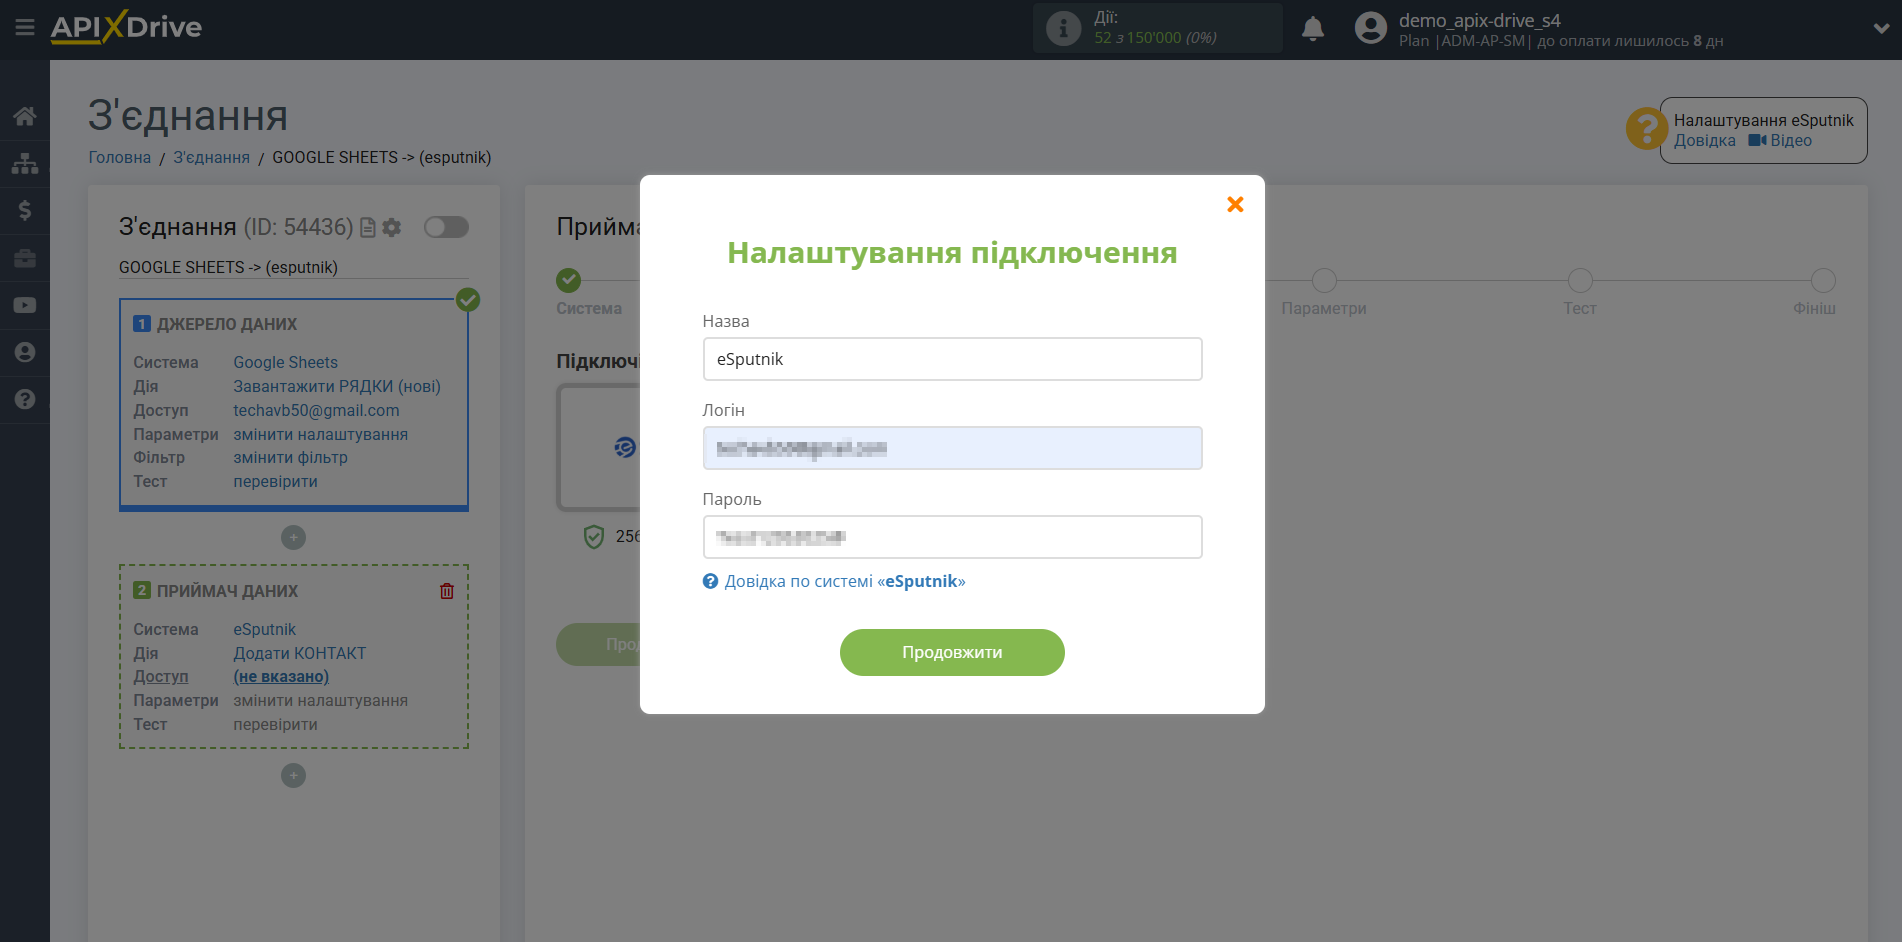Click Завантажити РЯДКИ (нові) action link

pyautogui.click(x=337, y=386)
